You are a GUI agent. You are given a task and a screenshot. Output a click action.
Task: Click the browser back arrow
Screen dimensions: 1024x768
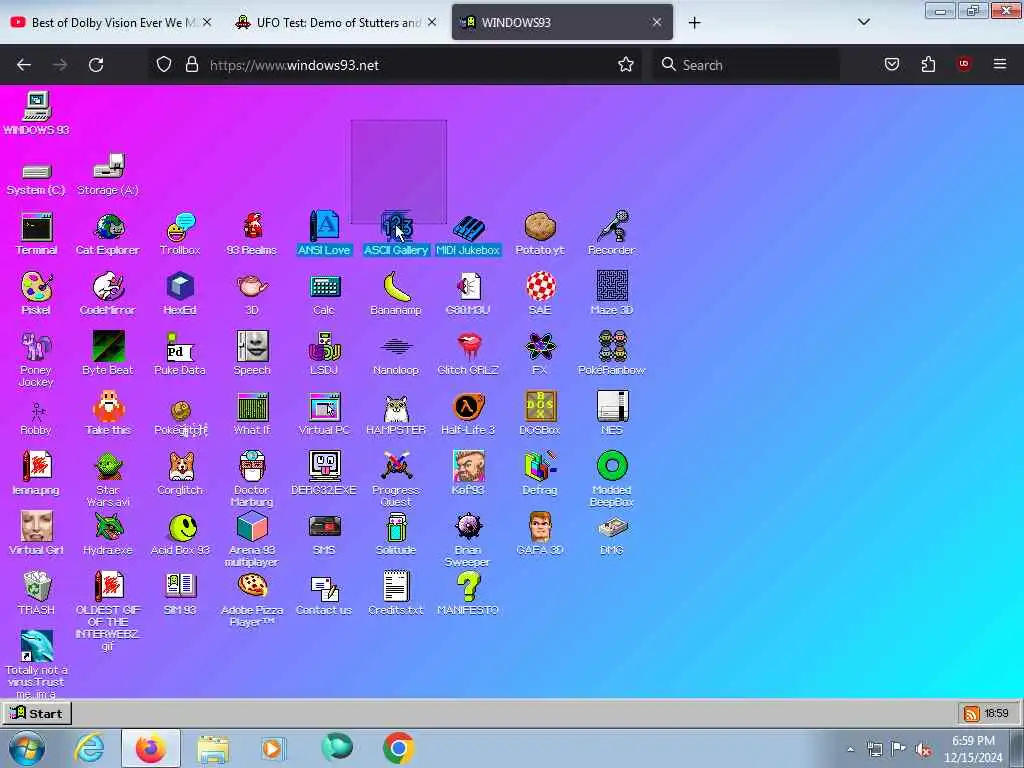[24, 65]
